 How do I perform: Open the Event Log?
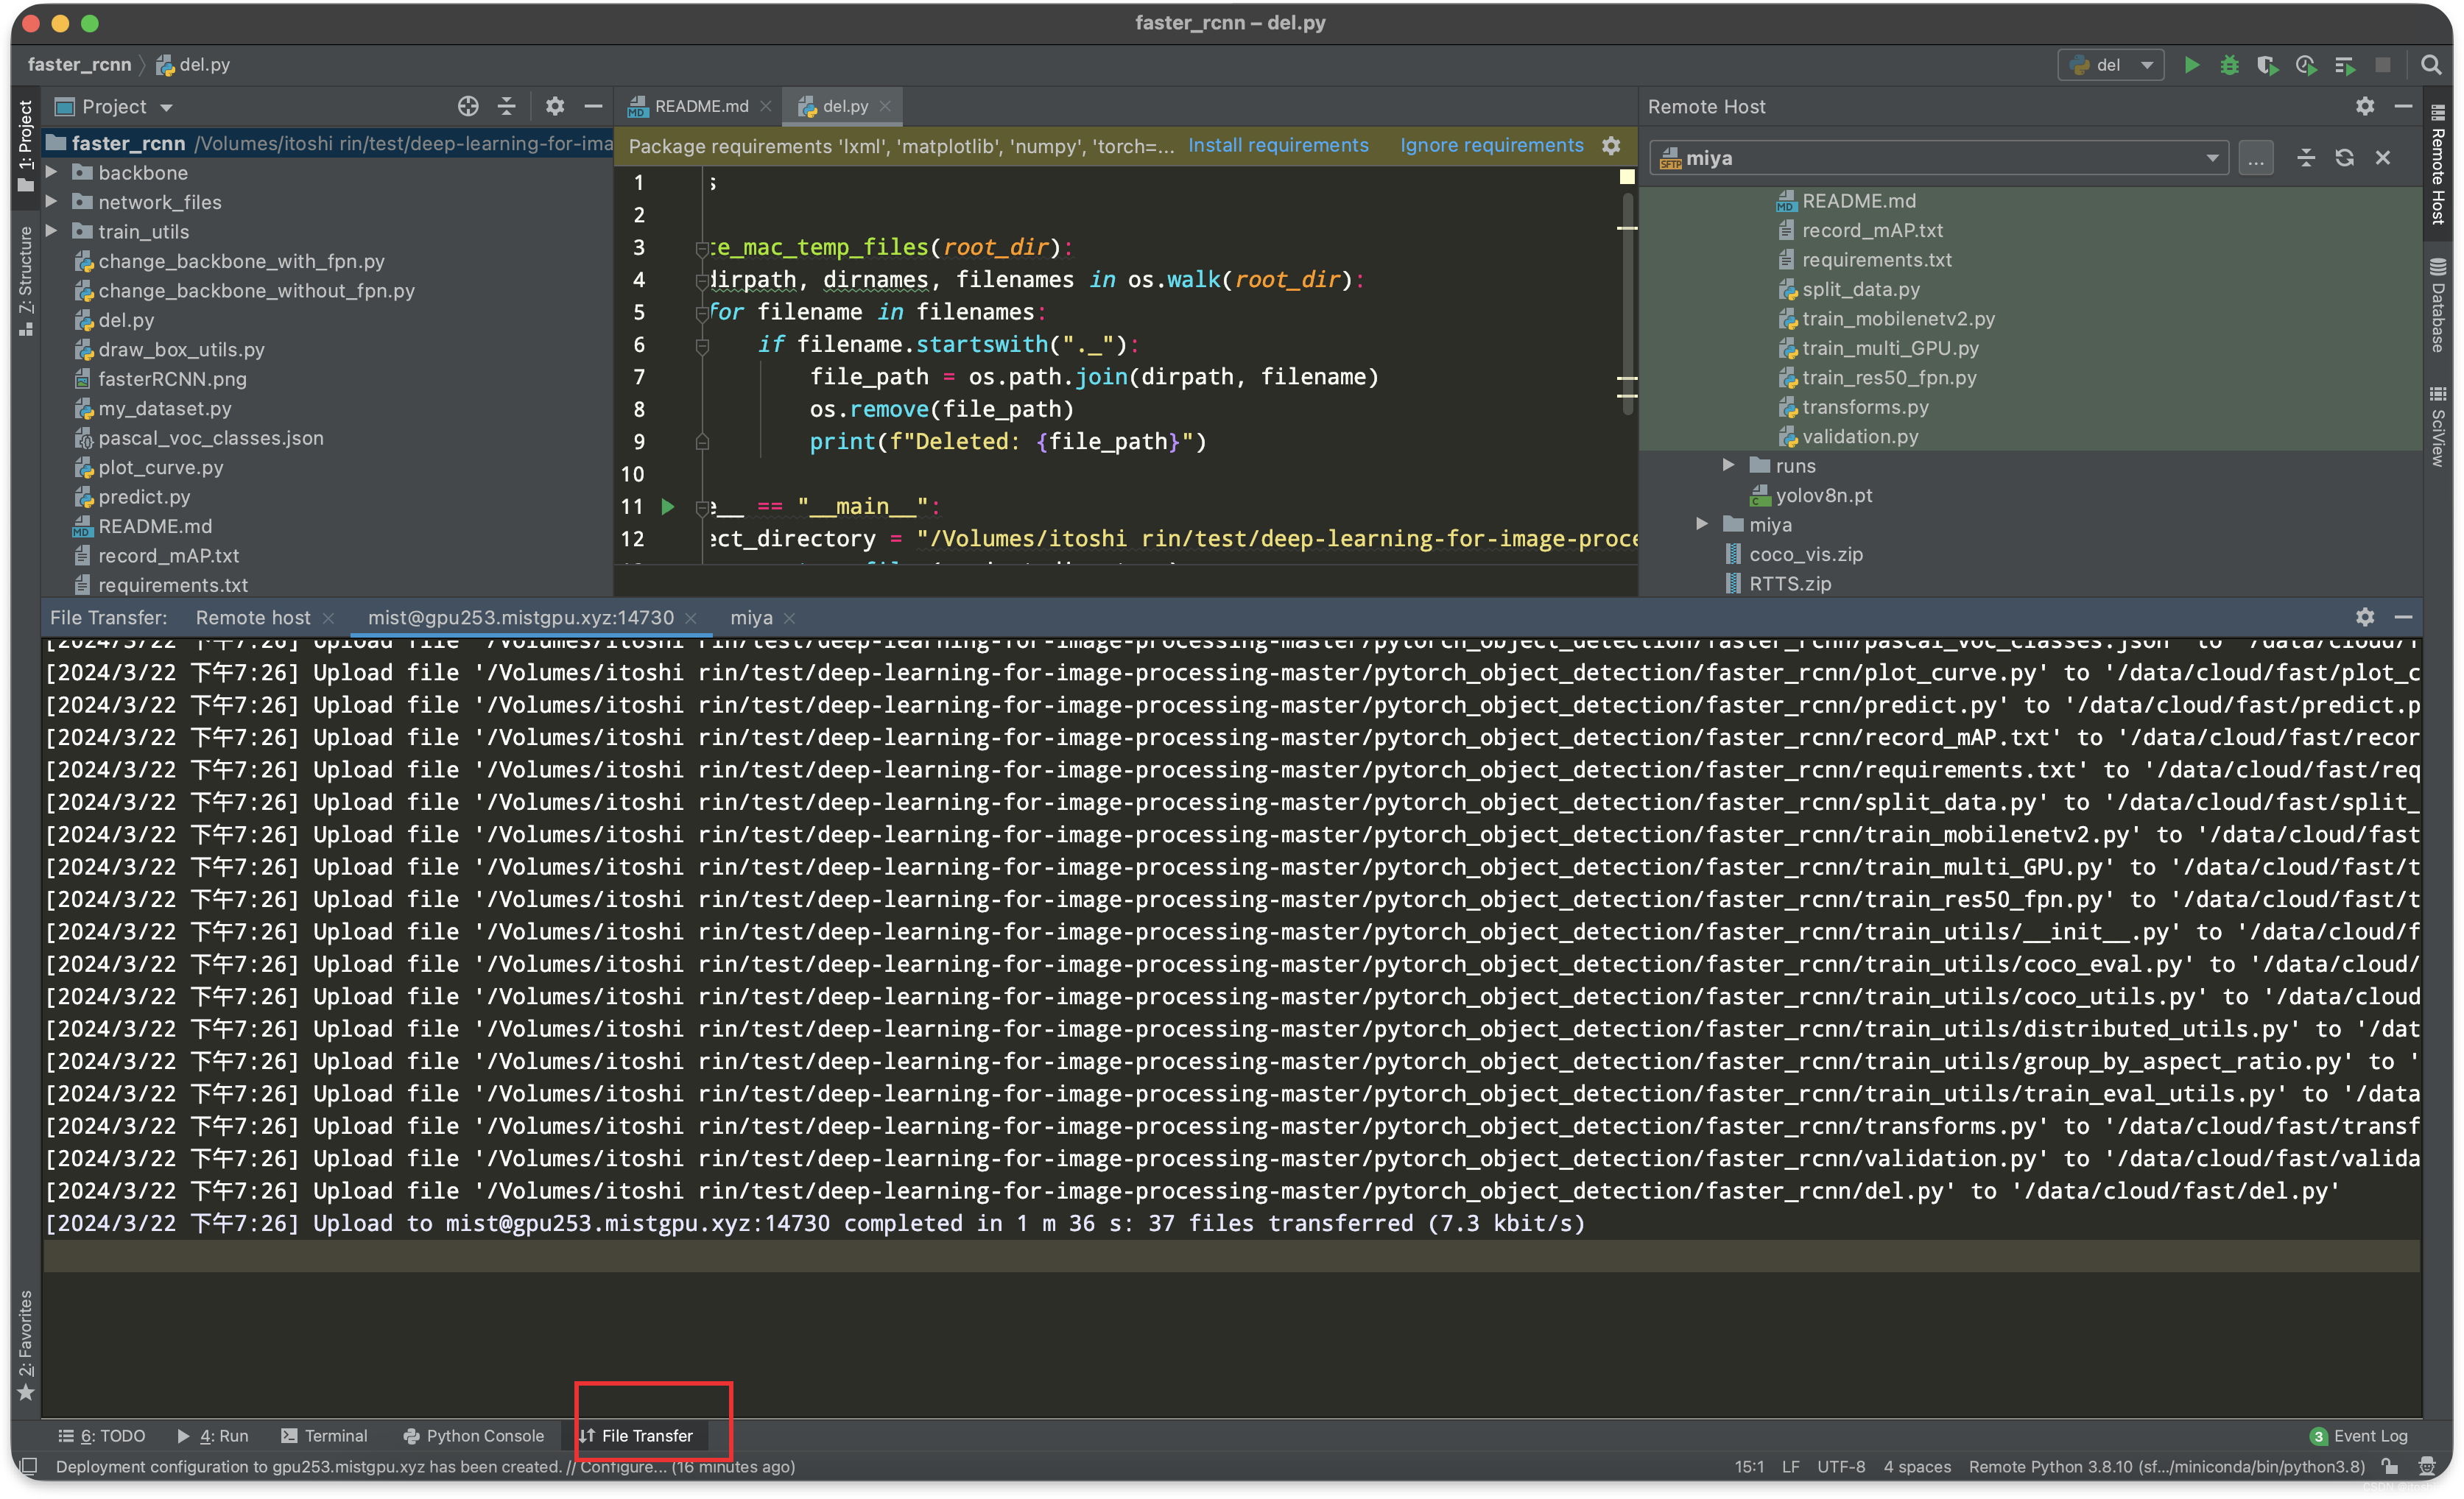[x=2359, y=1436]
